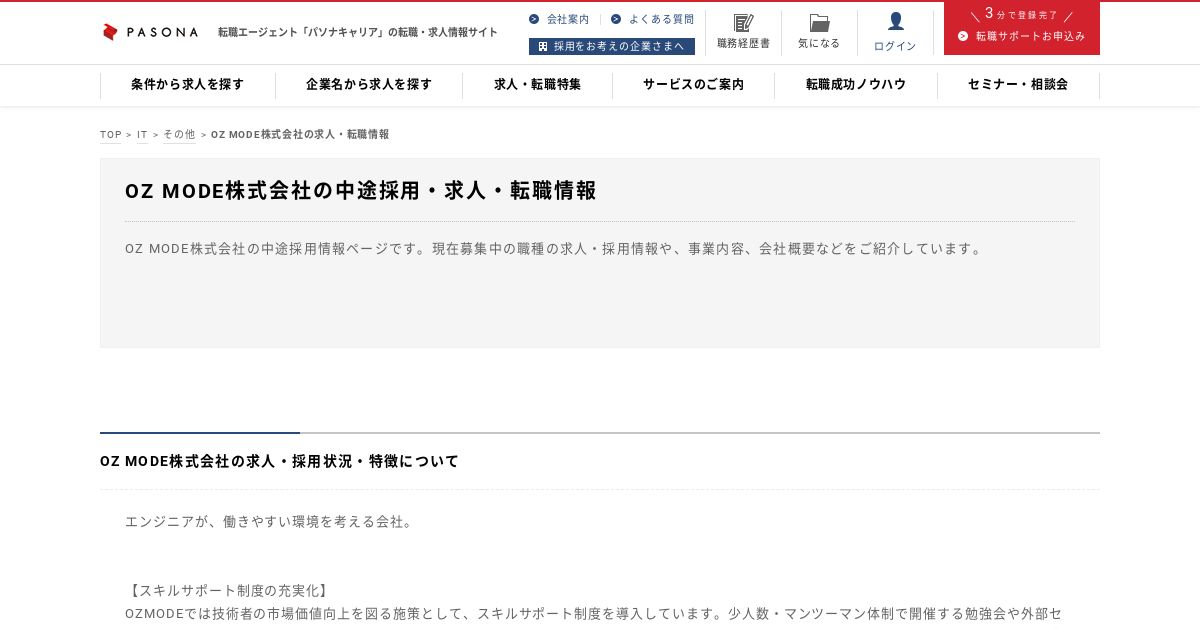Click the PASONA logo

[x=150, y=32]
